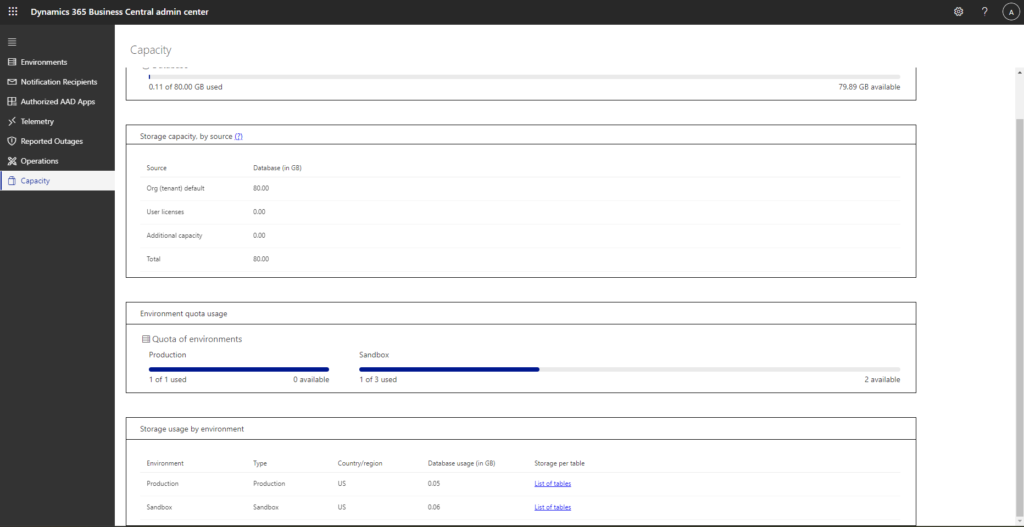The width and height of the screenshot is (1024, 527).
Task: Click the Source column header
Action: 157,168
